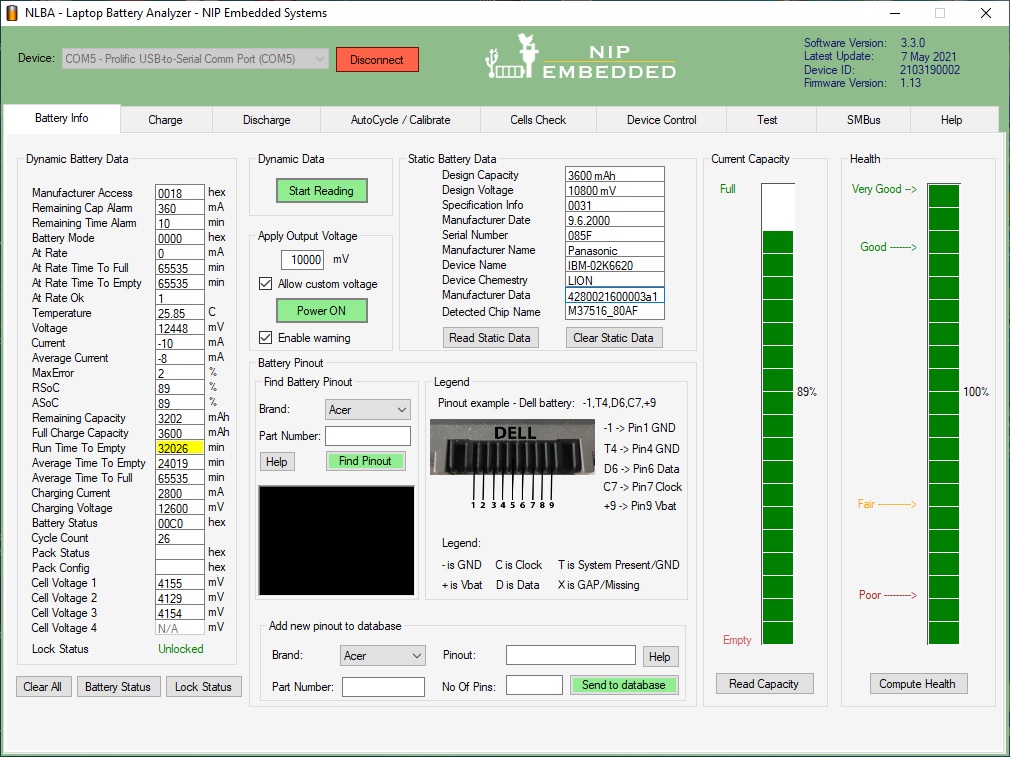Click the NLBA battery app icon in title bar
The width and height of the screenshot is (1010, 757).
point(12,13)
